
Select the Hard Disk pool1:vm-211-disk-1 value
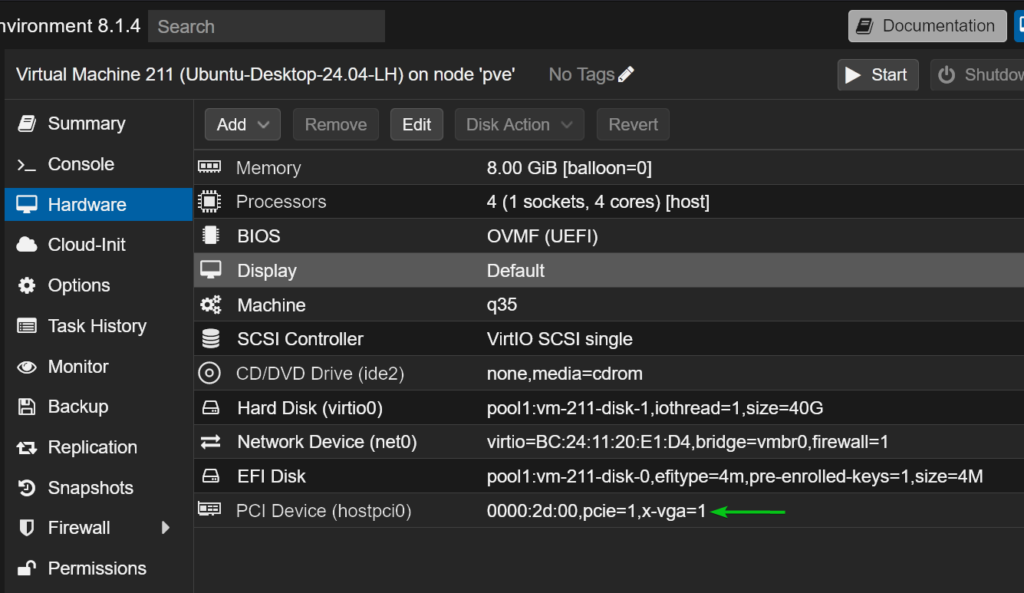654,408
